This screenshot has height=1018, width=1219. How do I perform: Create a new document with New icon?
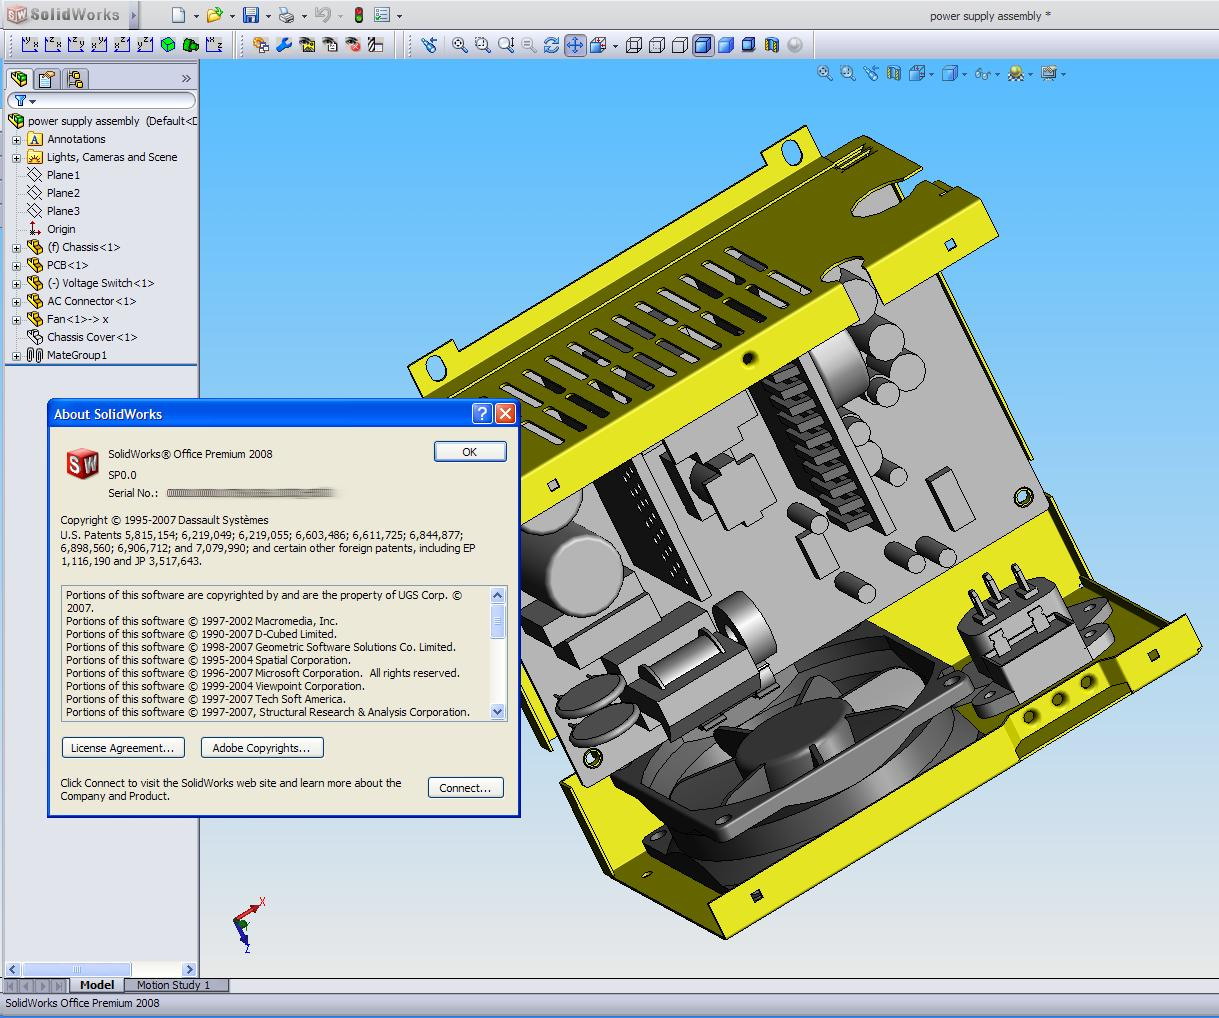178,15
